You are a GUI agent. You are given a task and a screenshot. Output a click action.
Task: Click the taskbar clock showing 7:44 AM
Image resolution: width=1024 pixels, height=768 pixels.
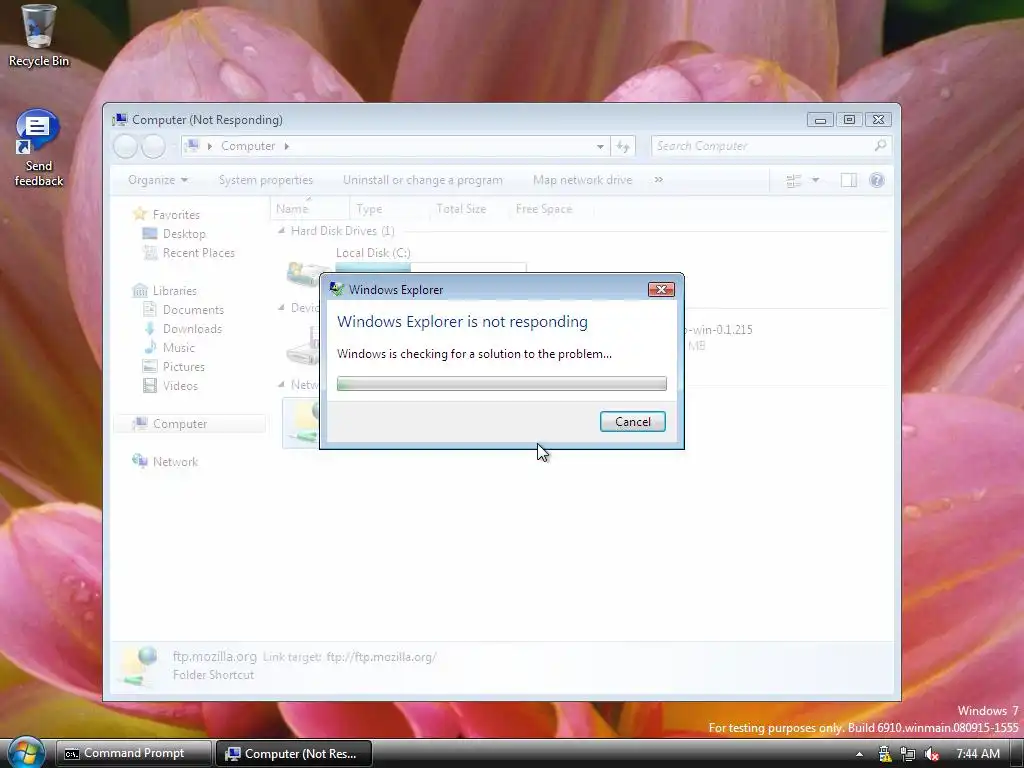click(x=978, y=754)
